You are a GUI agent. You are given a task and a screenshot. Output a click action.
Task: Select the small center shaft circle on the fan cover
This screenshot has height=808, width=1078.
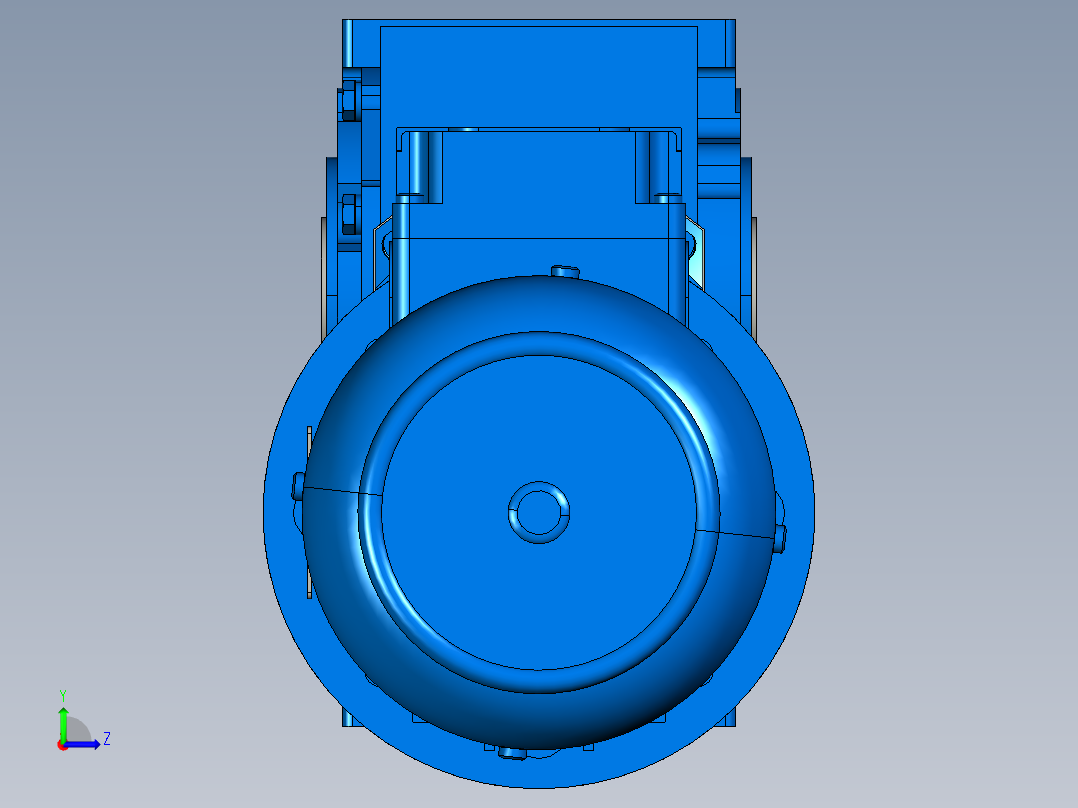[539, 512]
